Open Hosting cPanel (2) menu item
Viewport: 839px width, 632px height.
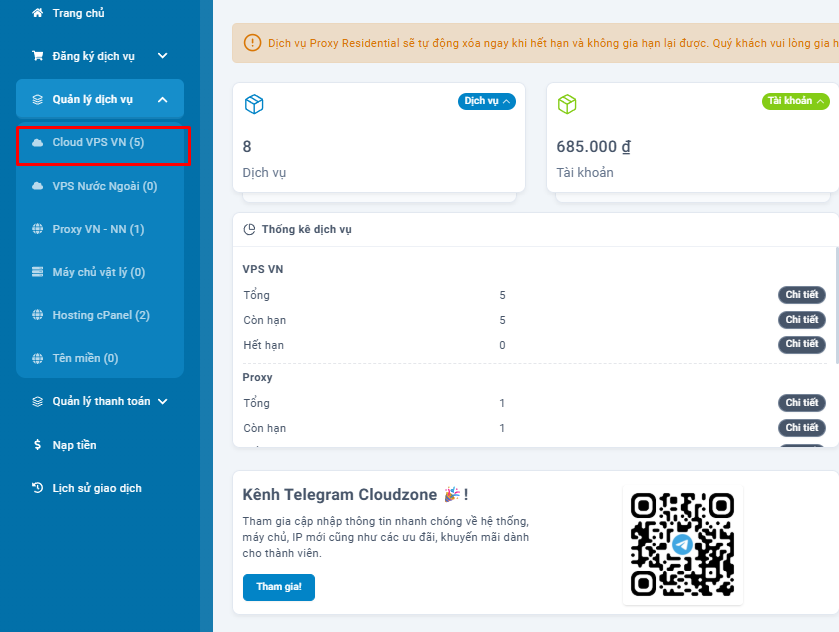[101, 315]
